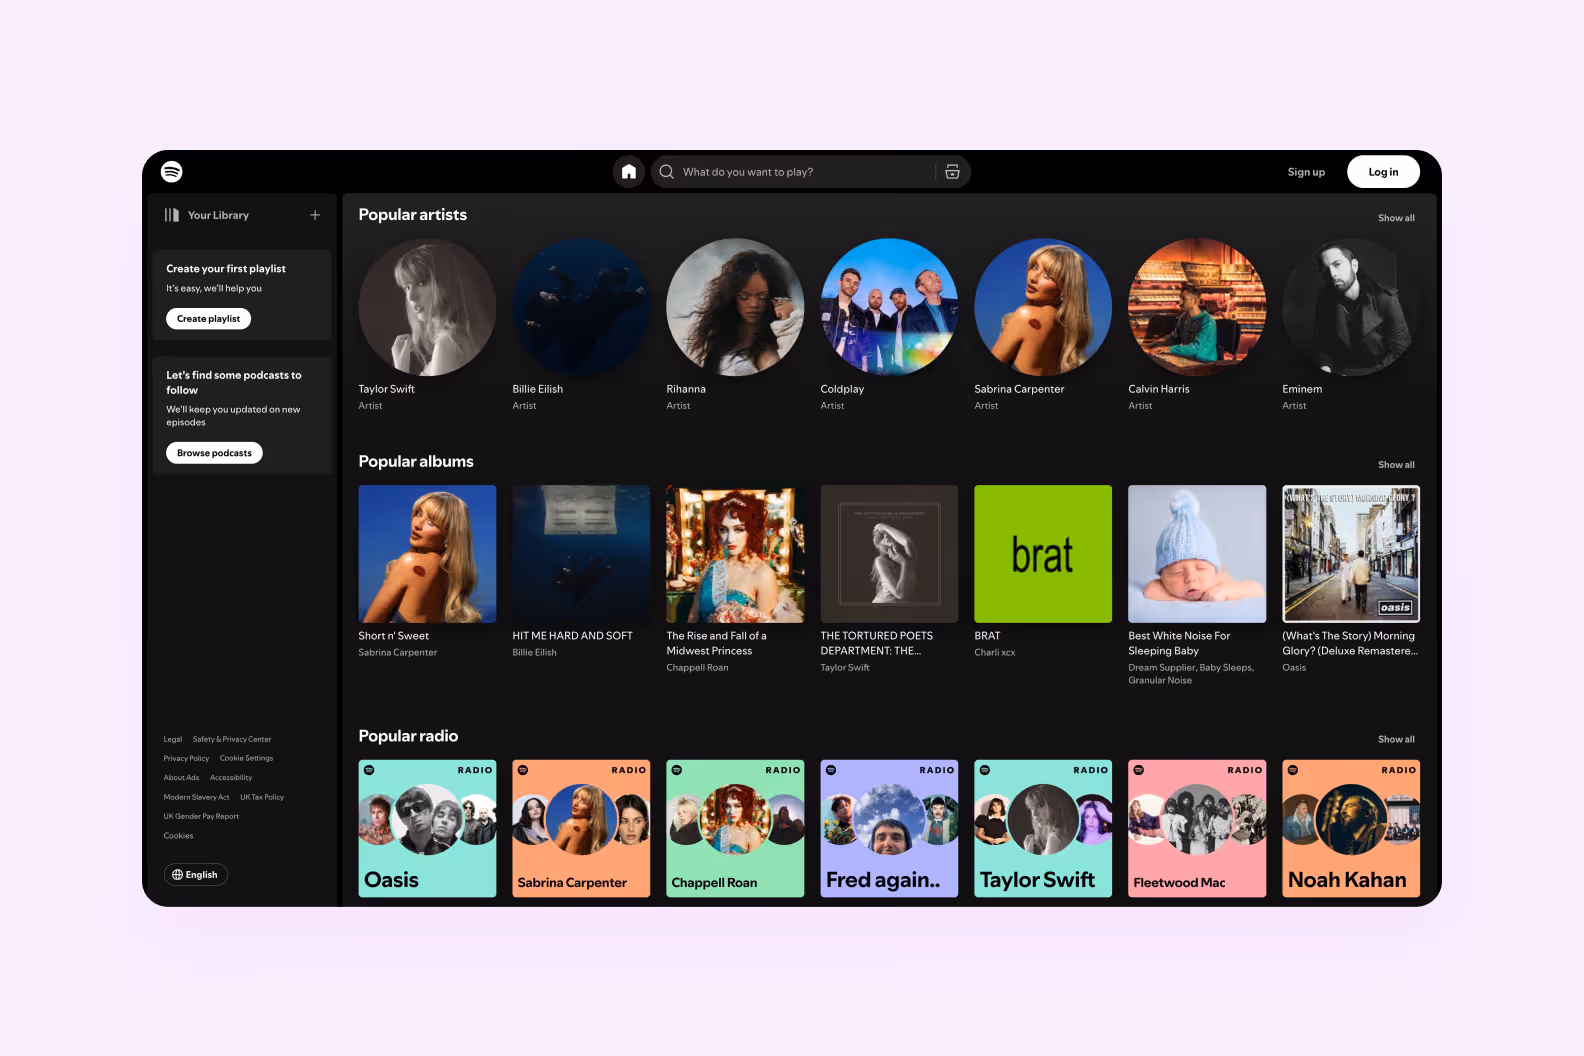Click the Log in button
Screen dimensions: 1584x1056
coord(1384,172)
